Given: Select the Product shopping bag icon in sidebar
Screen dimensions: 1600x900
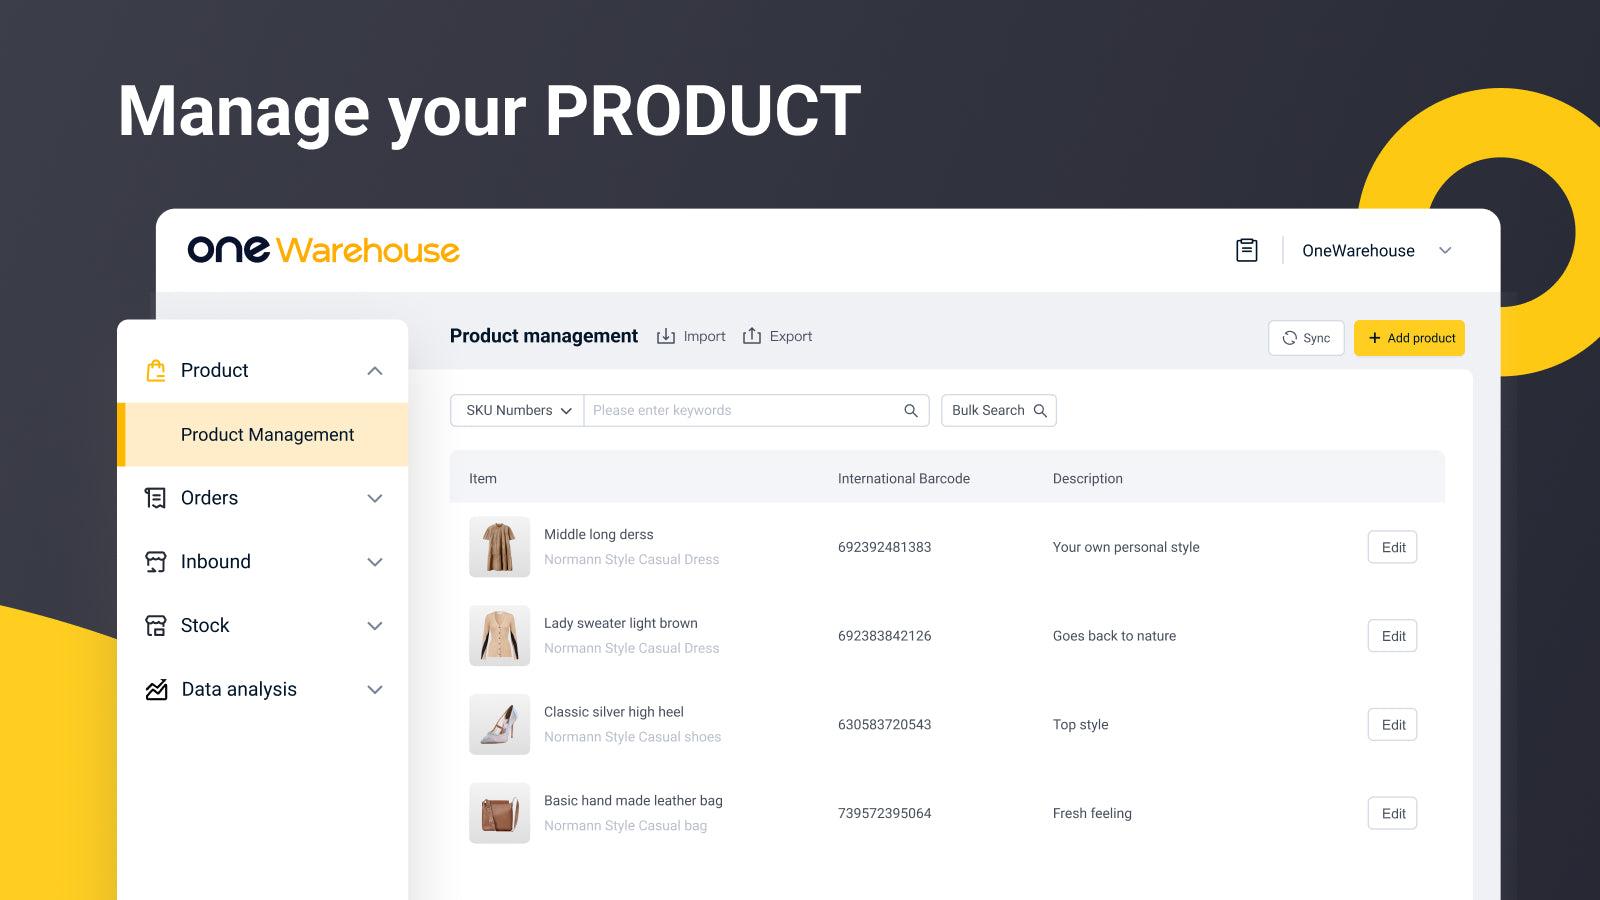Looking at the screenshot, I should point(156,370).
